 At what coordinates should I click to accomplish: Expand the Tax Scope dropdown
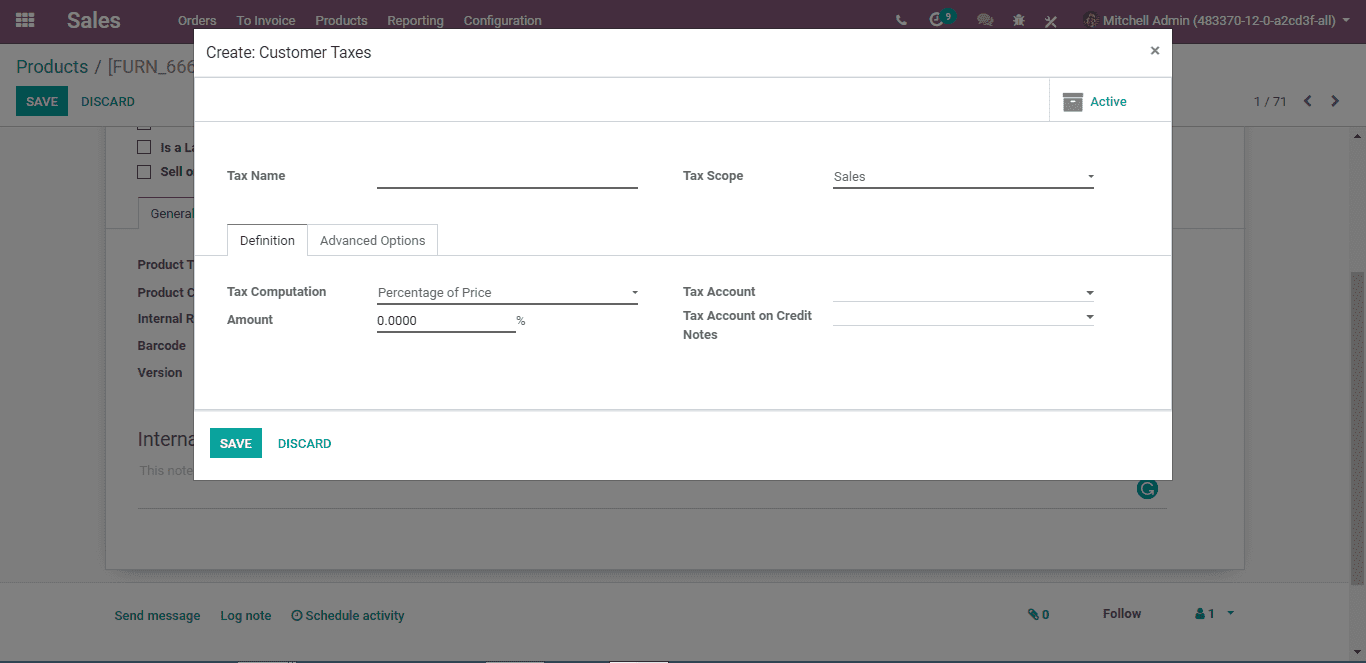[x=963, y=177]
